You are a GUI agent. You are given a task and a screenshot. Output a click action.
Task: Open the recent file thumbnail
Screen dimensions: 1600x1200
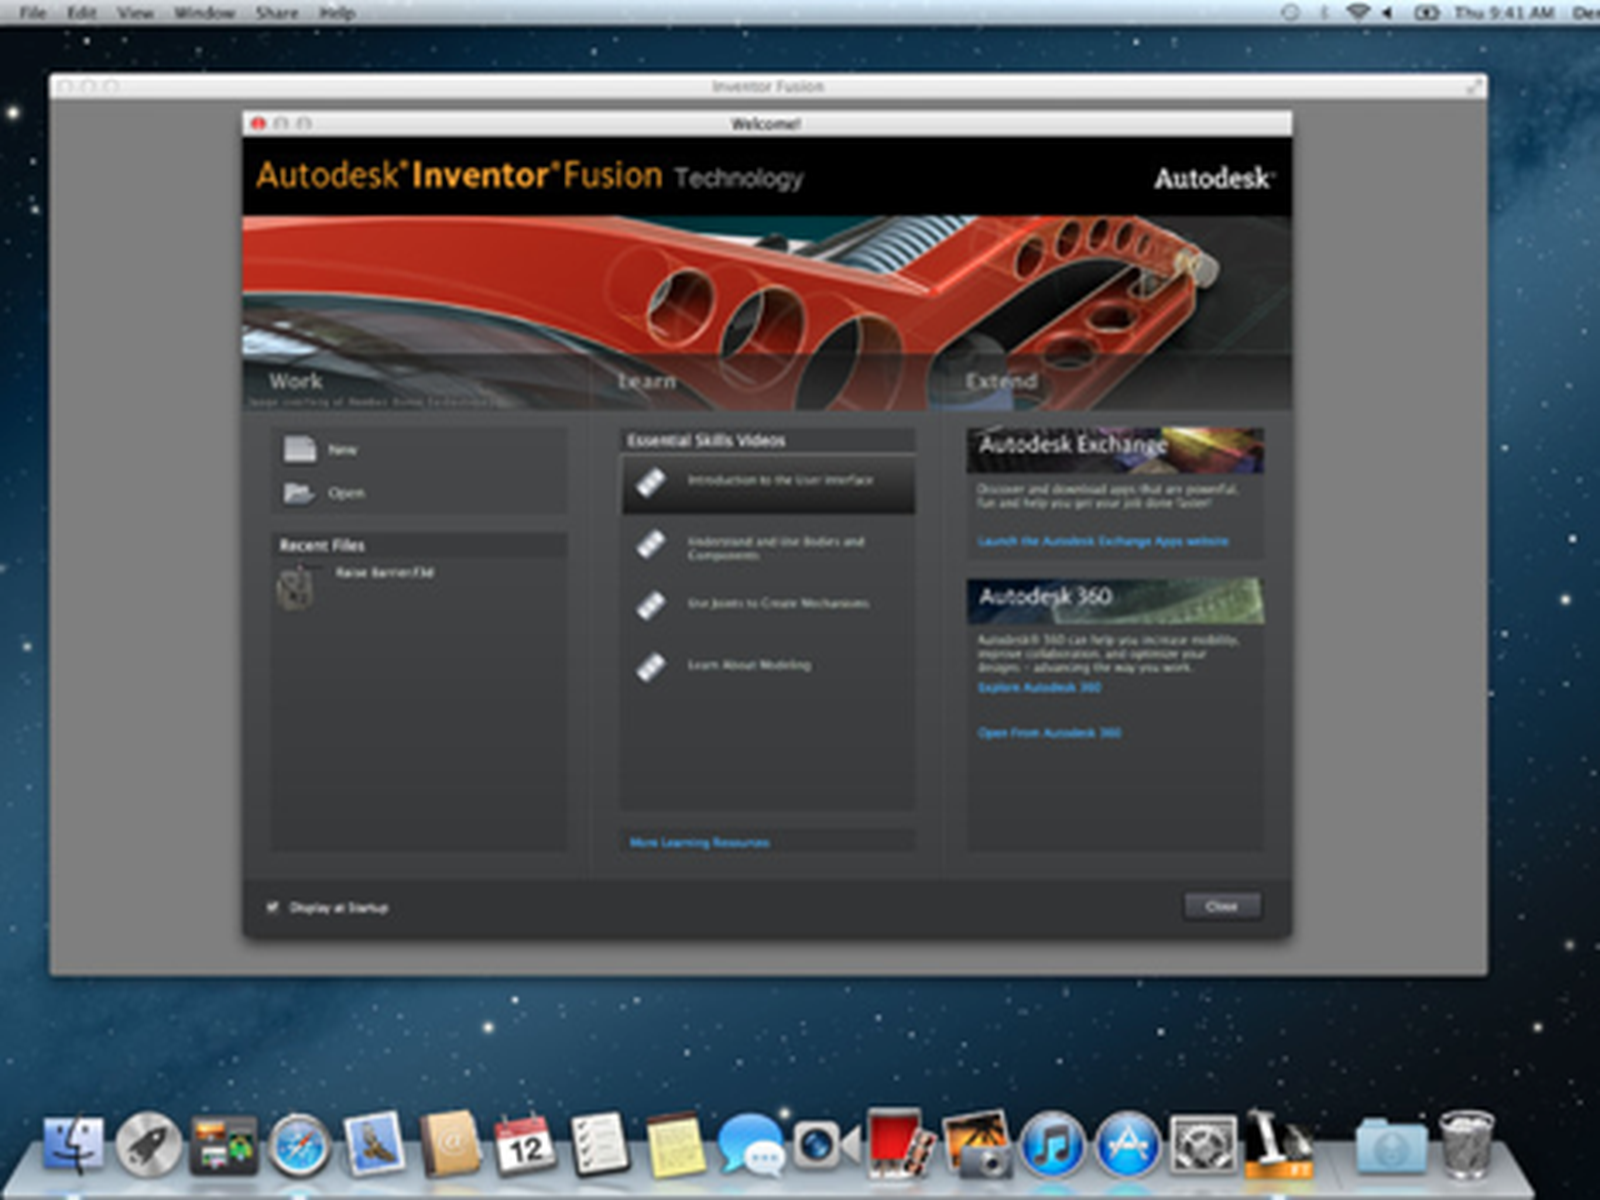coord(296,588)
